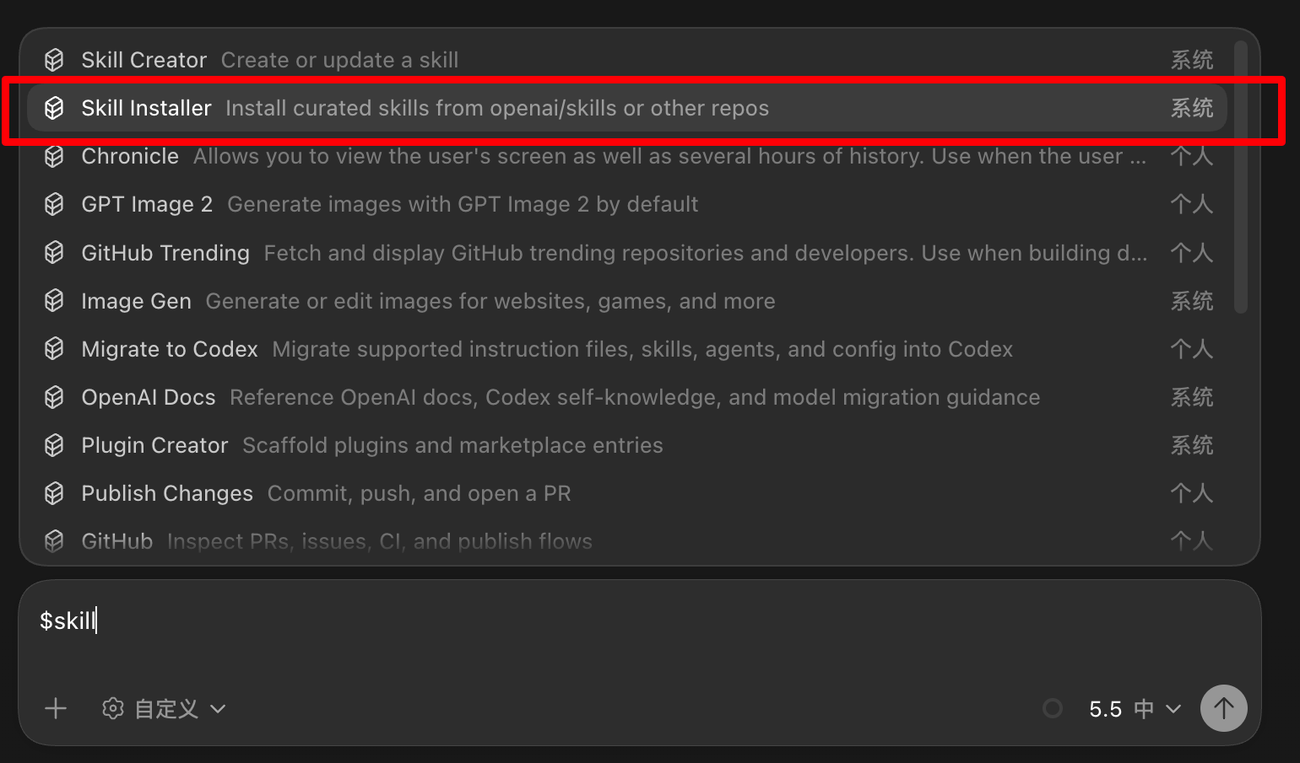Viewport: 1300px width, 763px height.
Task: Click the cube icon beside Migrate to Codex
Action: pos(54,349)
